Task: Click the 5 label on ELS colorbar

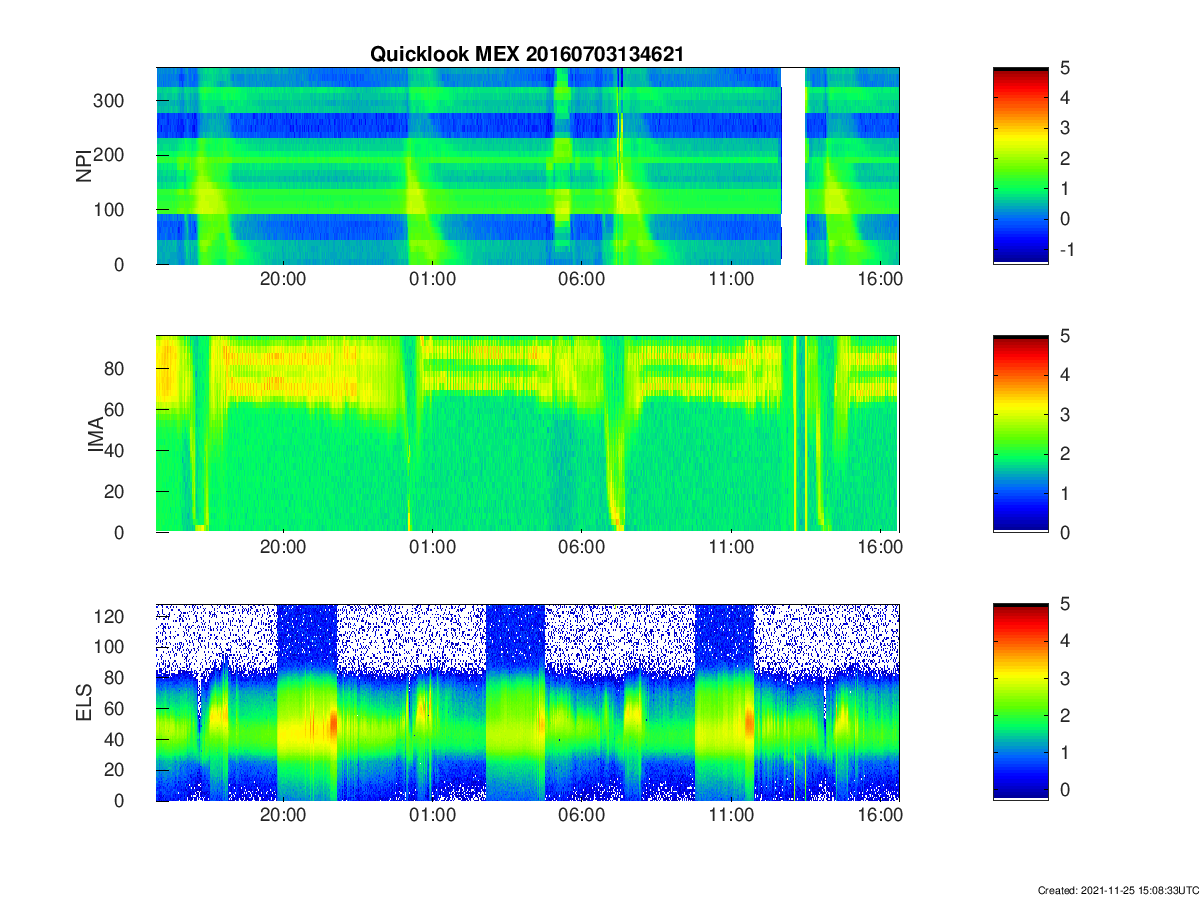Action: [x=1065, y=604]
